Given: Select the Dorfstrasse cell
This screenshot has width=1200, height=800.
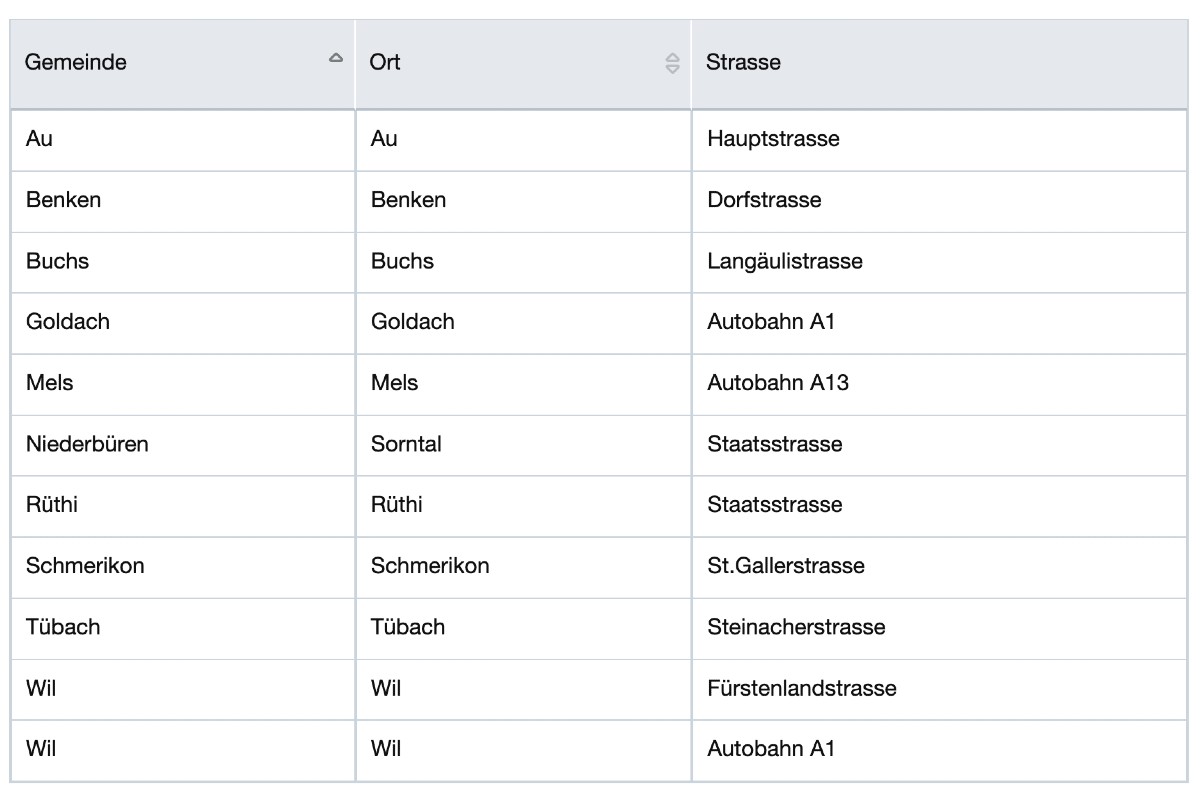Looking at the screenshot, I should [x=764, y=200].
